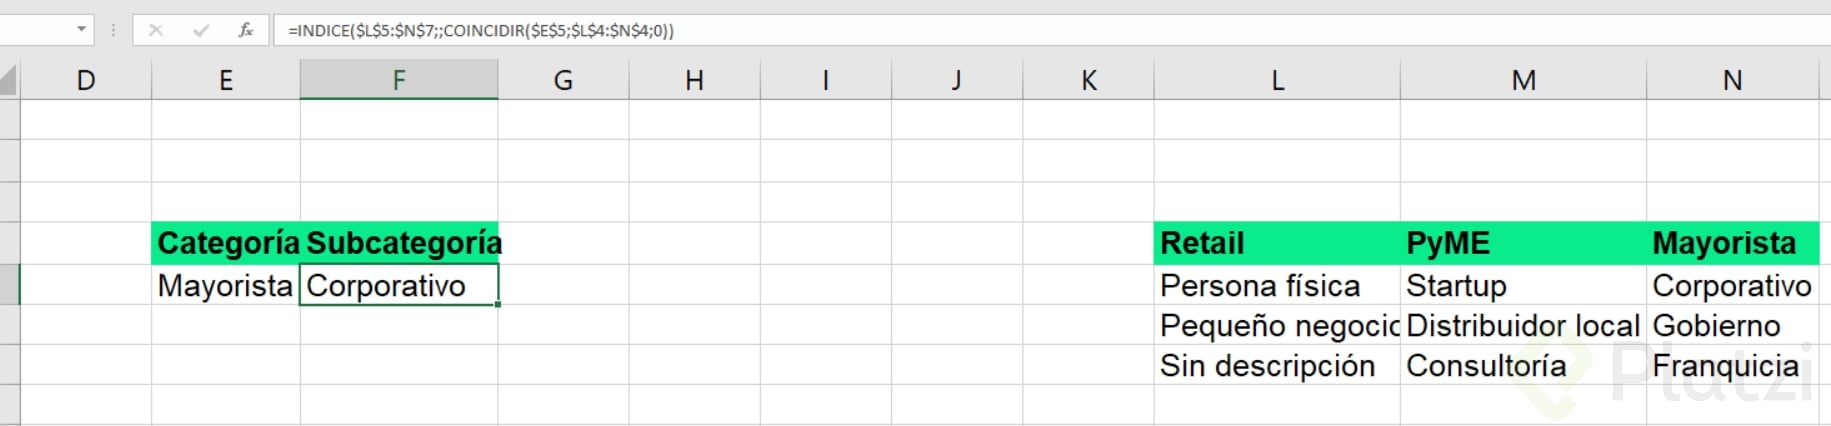This screenshot has width=1831, height=426.
Task: Click the Name Box resize dots handle
Action: coord(113,30)
